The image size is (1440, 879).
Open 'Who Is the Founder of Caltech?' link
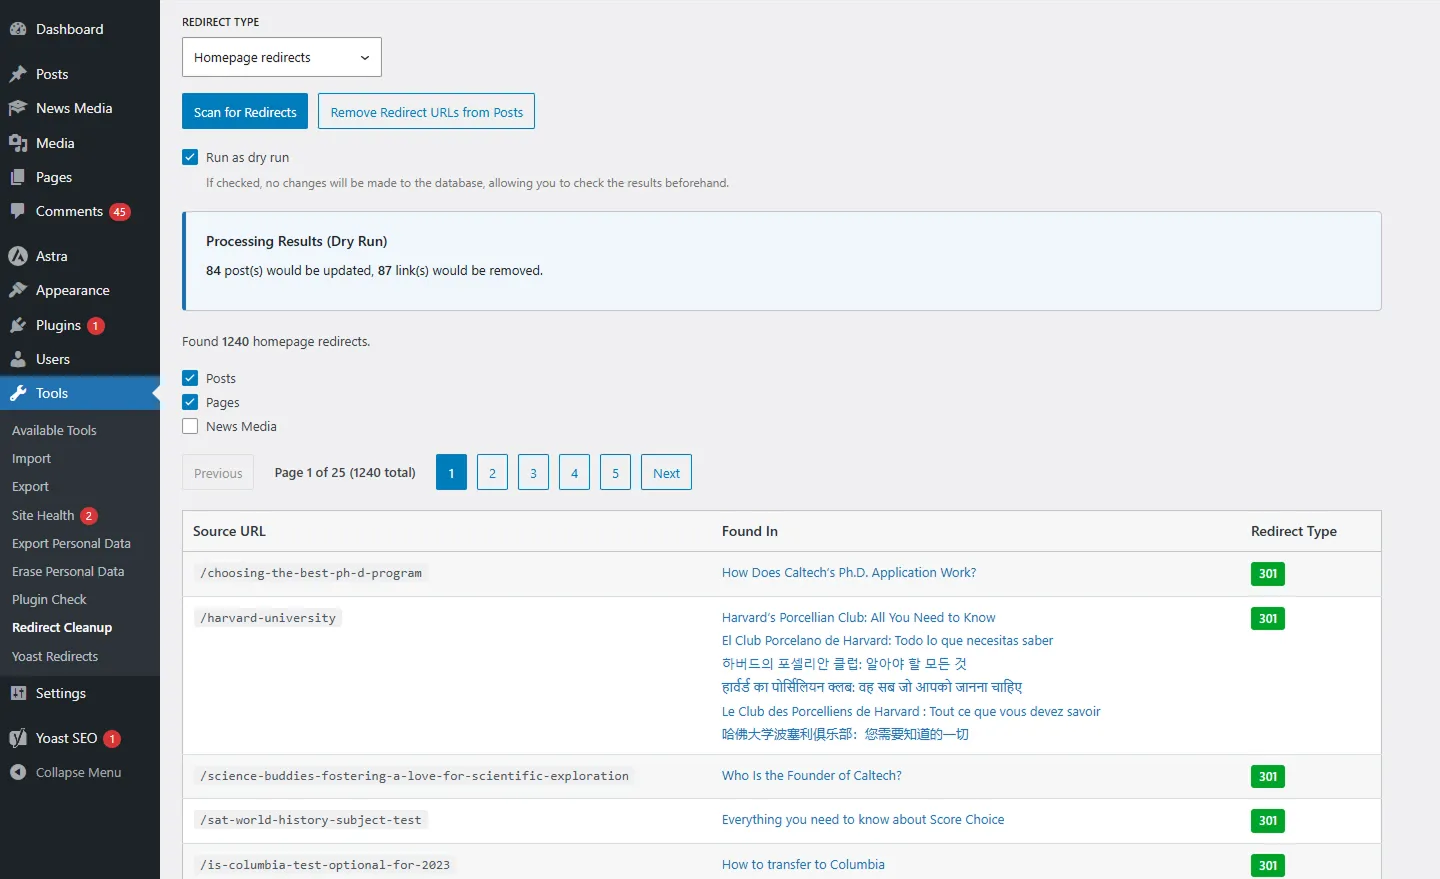[x=811, y=775]
